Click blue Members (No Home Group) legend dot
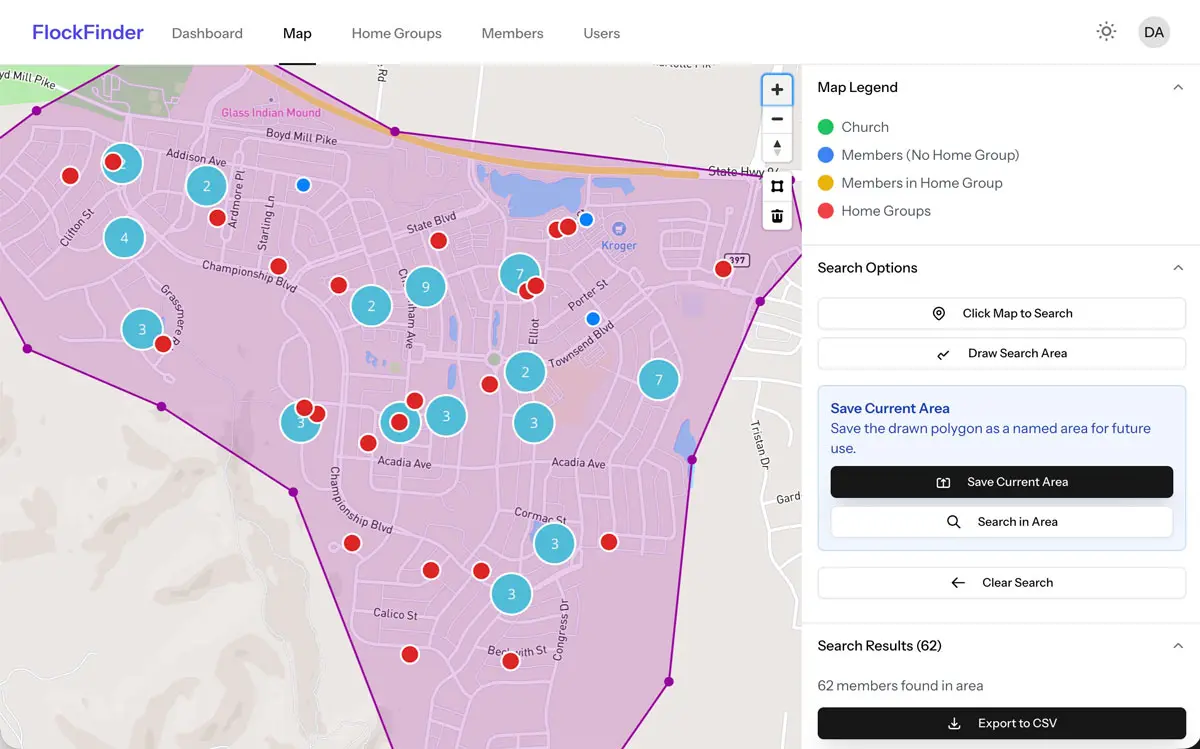Image resolution: width=1200 pixels, height=749 pixels. point(825,155)
